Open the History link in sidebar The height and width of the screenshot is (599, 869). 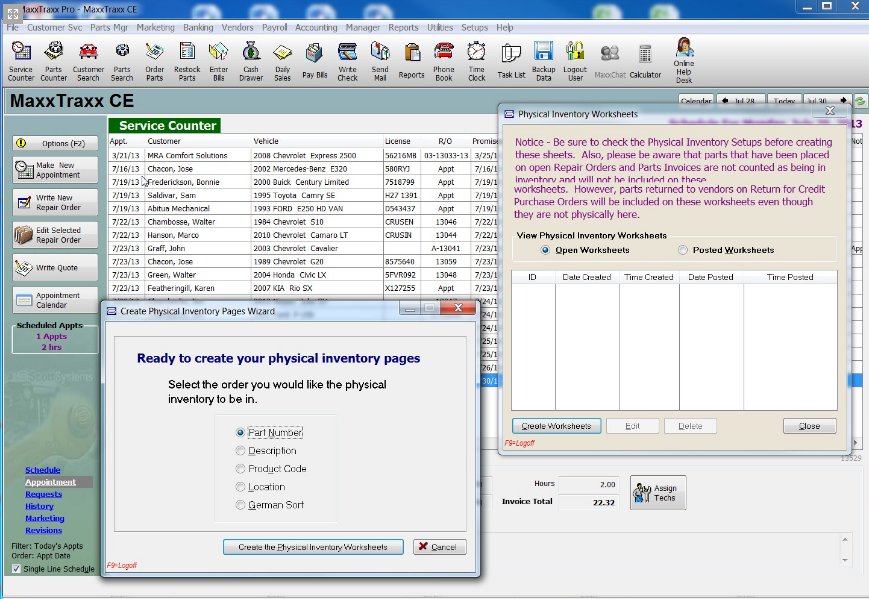[x=39, y=506]
